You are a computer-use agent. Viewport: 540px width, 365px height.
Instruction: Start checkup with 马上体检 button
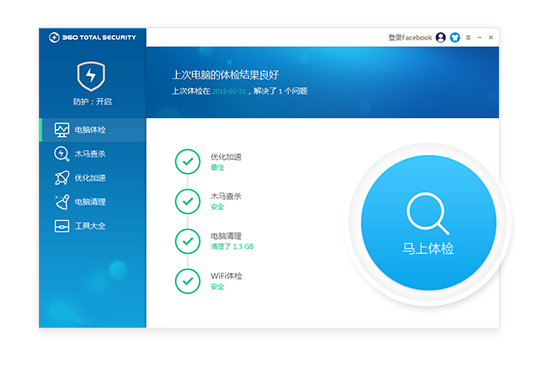(x=428, y=223)
